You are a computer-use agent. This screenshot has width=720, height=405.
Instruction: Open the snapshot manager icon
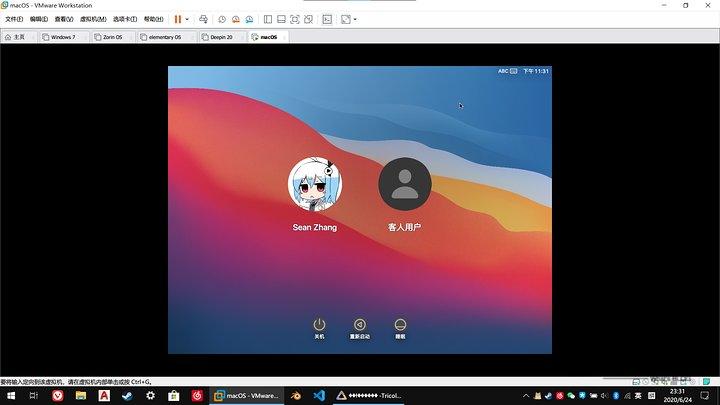(x=249, y=19)
